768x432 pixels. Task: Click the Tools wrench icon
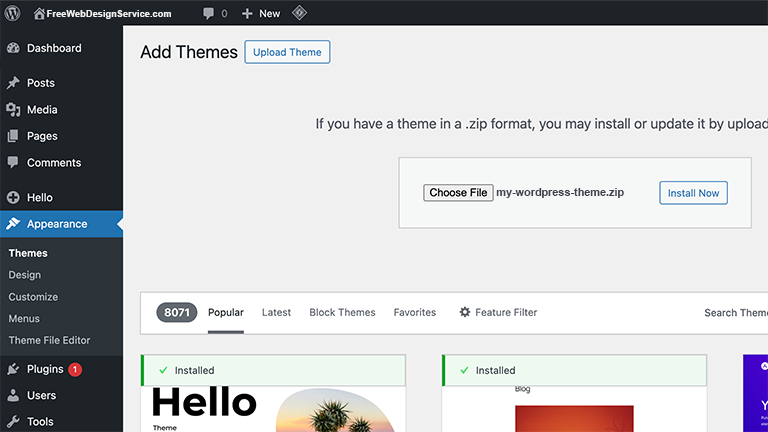click(x=13, y=421)
